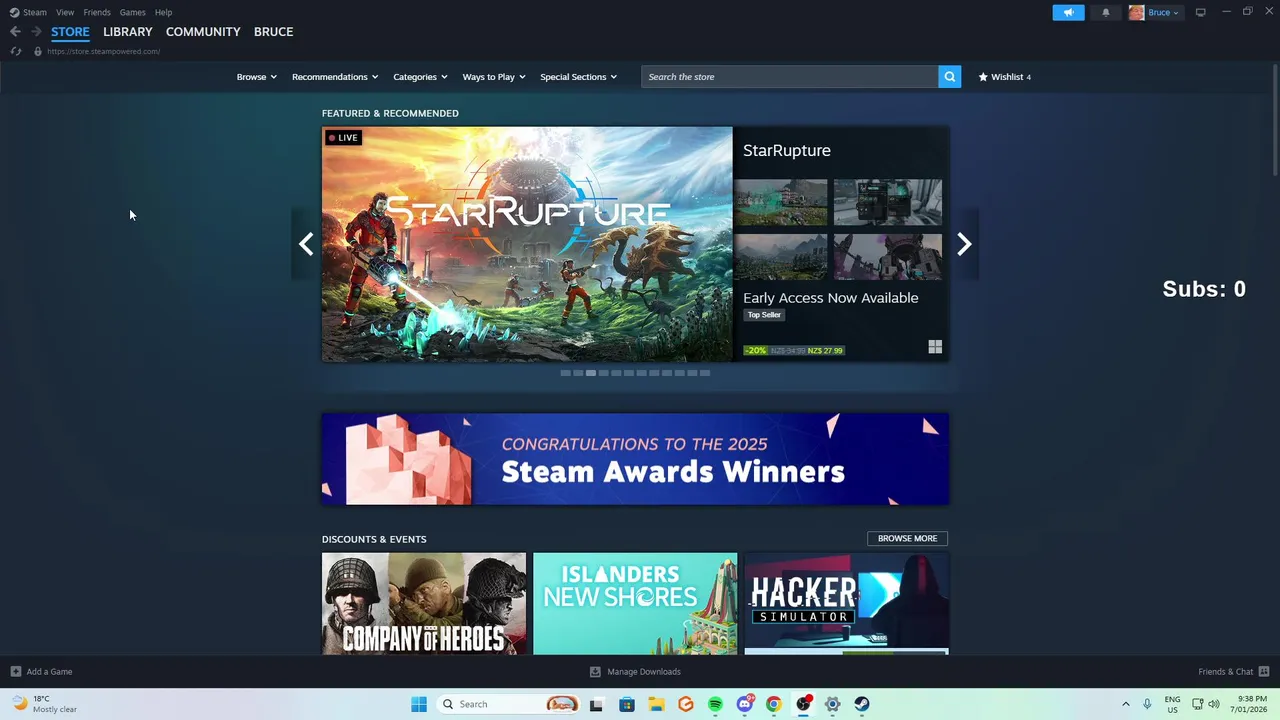Click the taskbar microphone icon
The width and height of the screenshot is (1280, 720).
[1147, 704]
